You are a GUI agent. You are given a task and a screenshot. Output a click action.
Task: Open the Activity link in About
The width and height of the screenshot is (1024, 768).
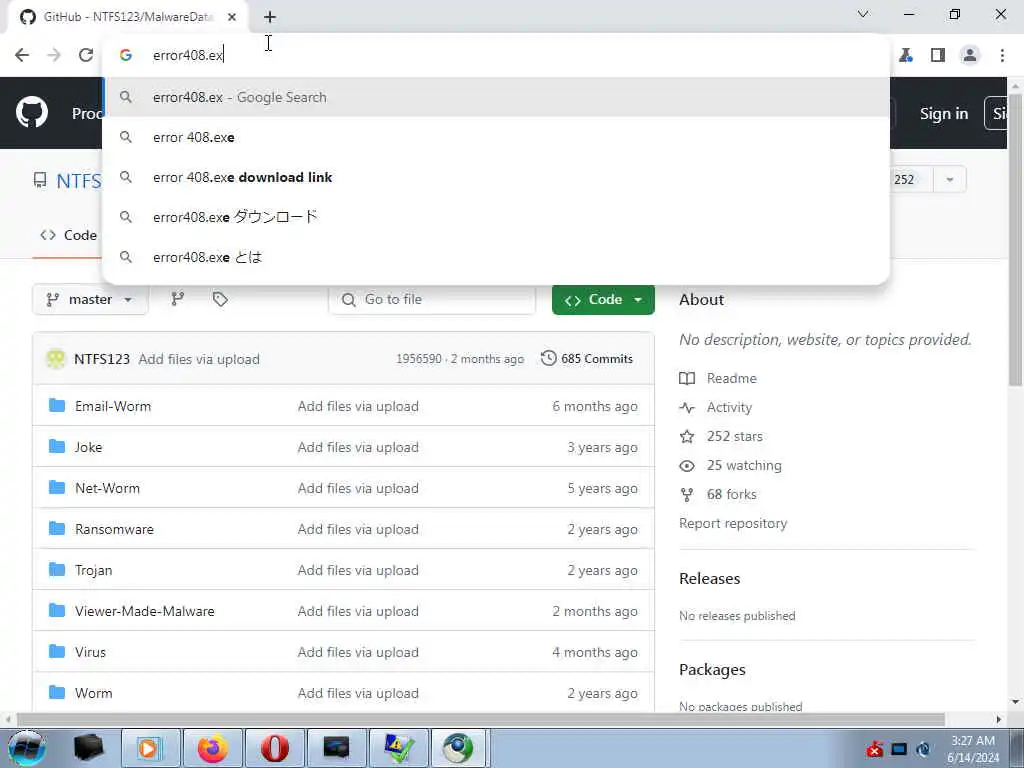click(729, 408)
